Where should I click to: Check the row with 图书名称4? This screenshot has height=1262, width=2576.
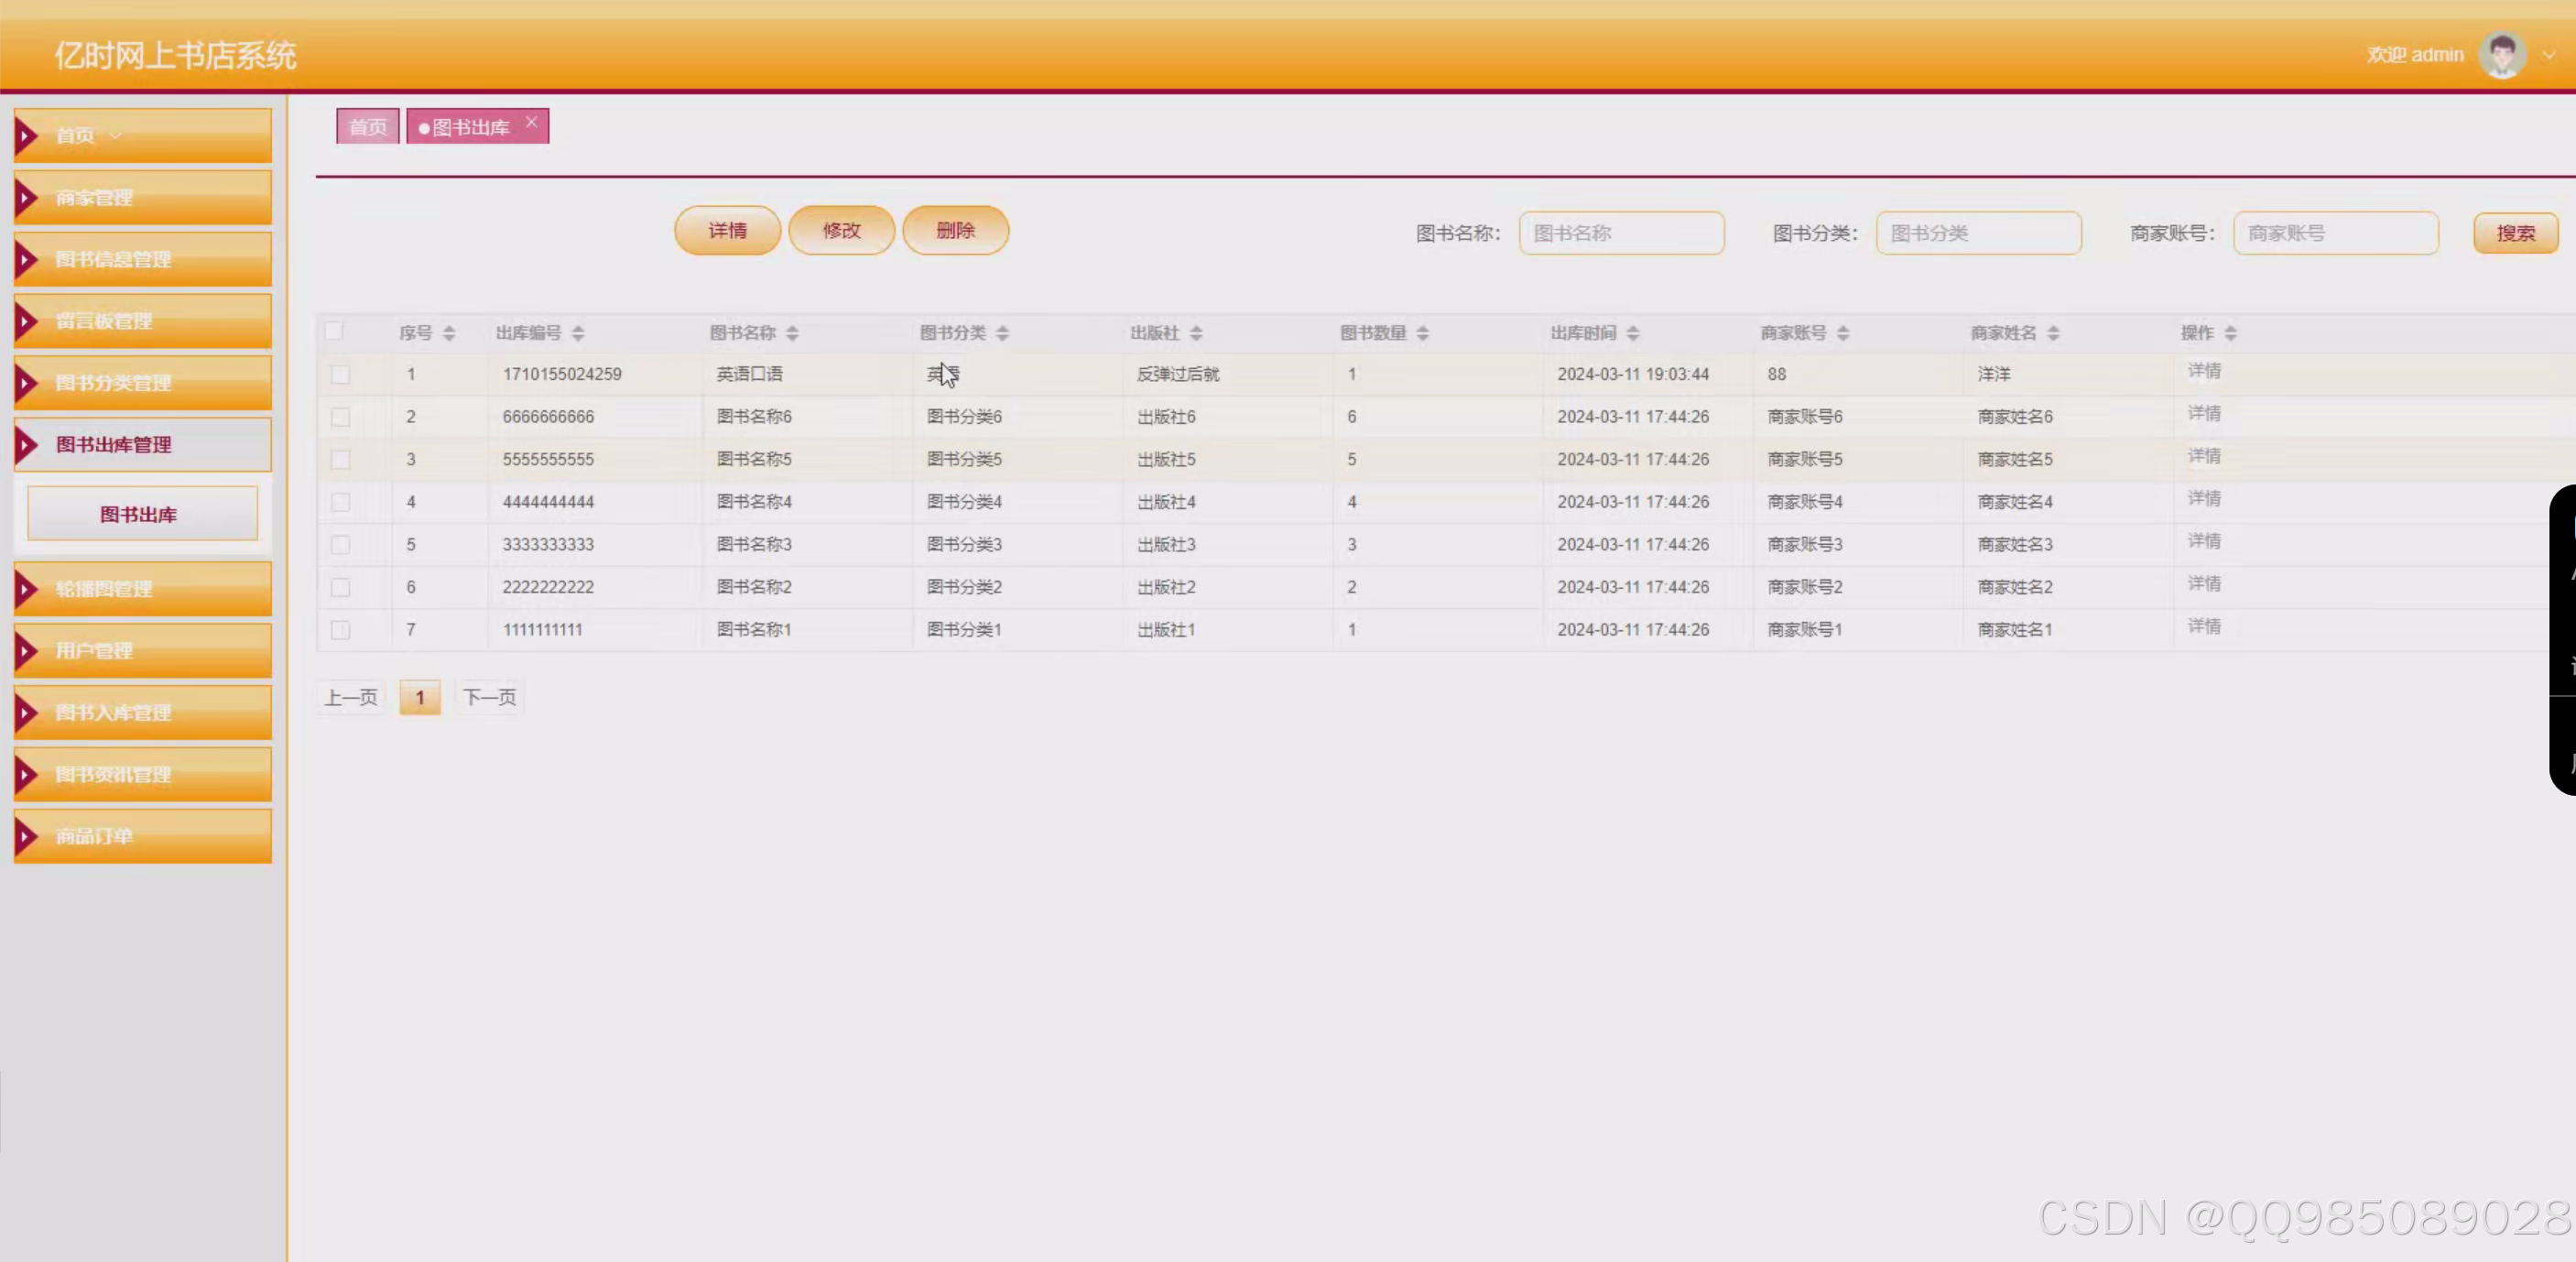click(x=340, y=502)
